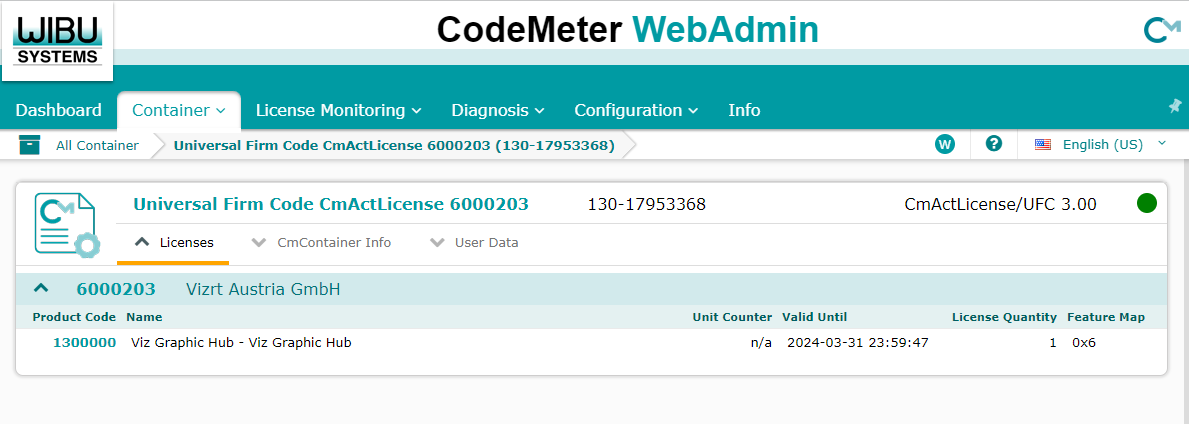Open help via question mark icon
Viewport: 1189px width, 424px height.
(993, 144)
